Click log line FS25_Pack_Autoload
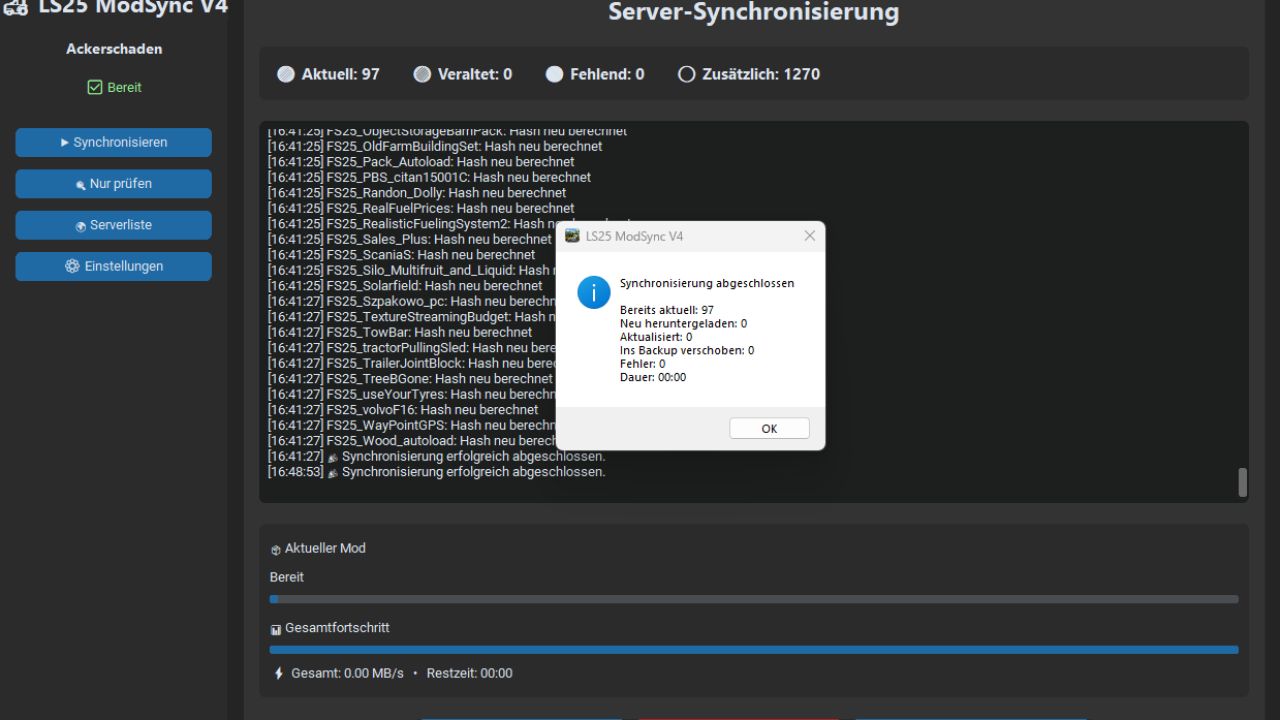The height and width of the screenshot is (720, 1280). tap(421, 162)
